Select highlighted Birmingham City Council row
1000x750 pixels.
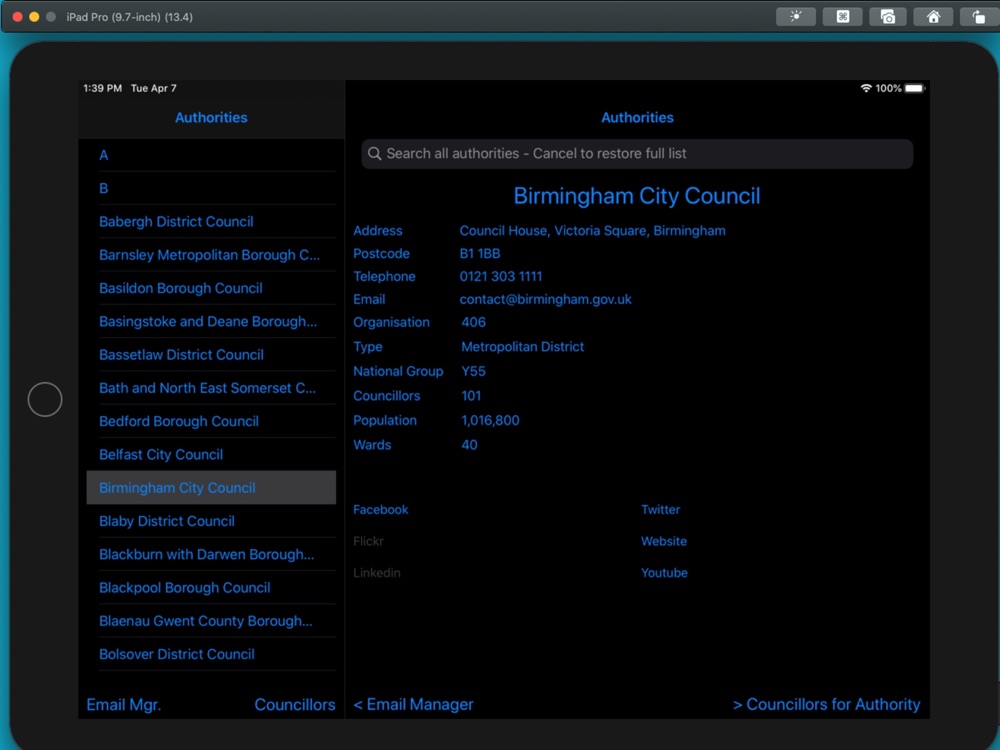[211, 487]
